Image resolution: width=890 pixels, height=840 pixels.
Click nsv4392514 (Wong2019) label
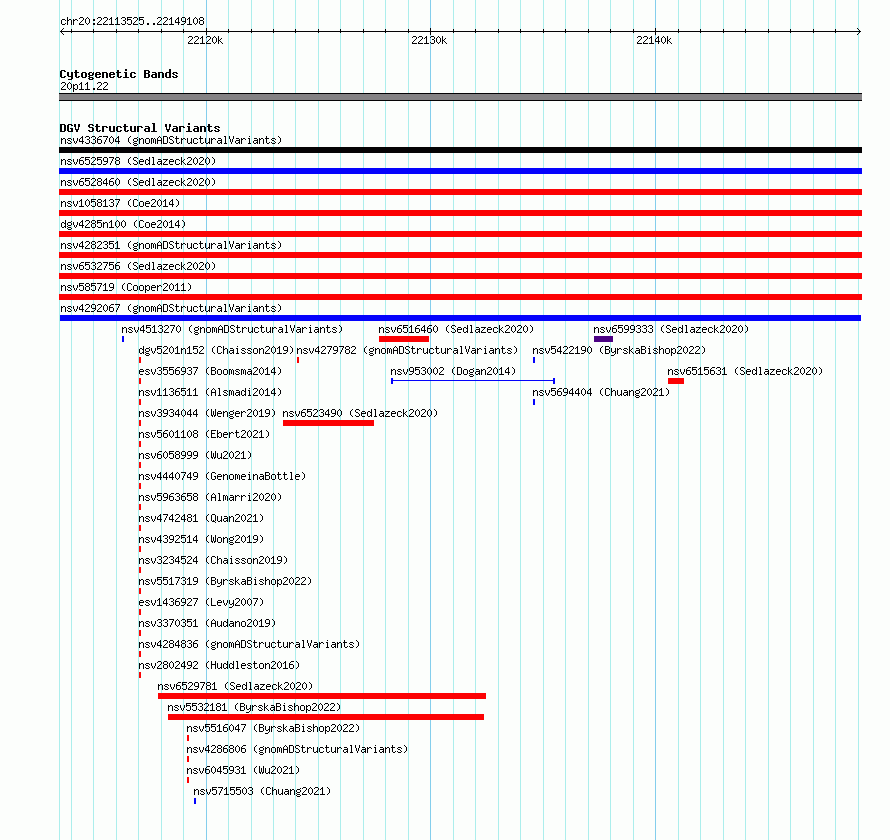tap(201, 539)
